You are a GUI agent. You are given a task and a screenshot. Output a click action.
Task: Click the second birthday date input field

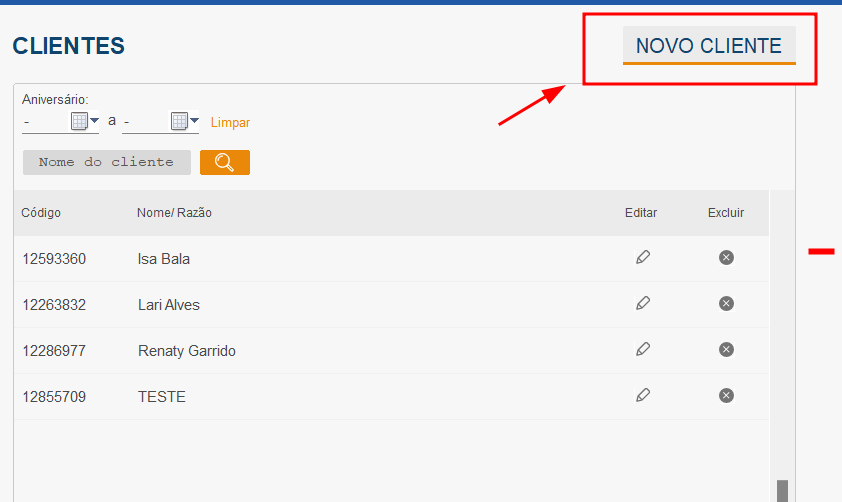click(x=146, y=122)
